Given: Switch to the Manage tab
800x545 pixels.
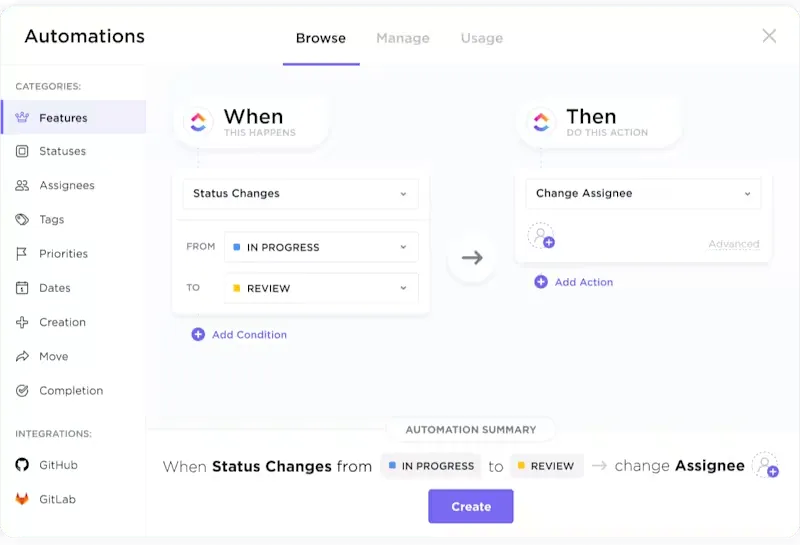Looking at the screenshot, I should 403,38.
